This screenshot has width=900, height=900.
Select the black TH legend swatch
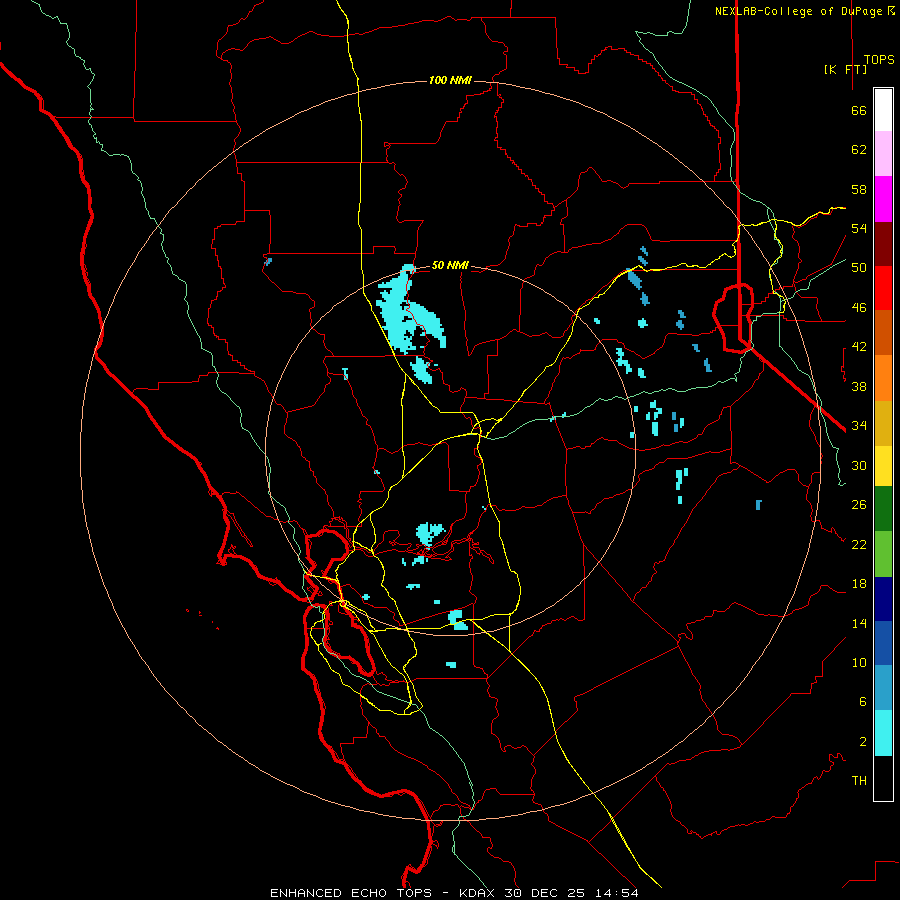tap(883, 778)
